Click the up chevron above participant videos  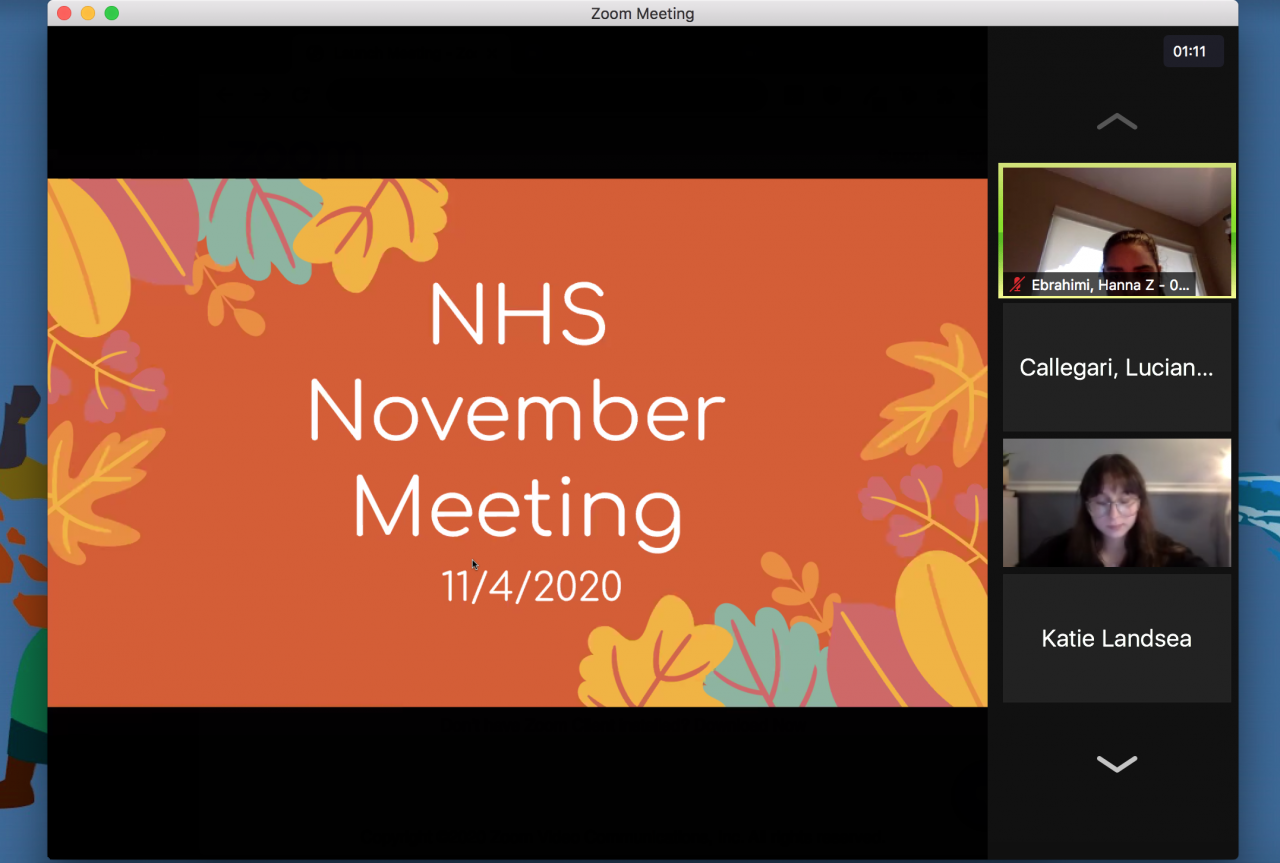click(x=1117, y=122)
